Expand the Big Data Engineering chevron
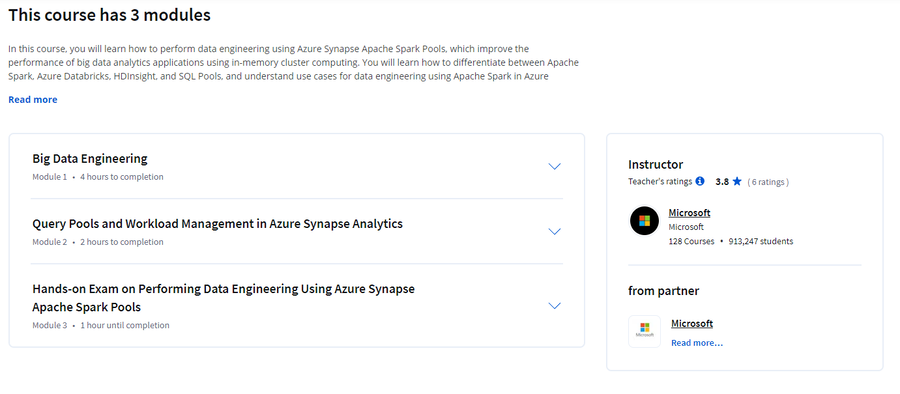 tap(554, 167)
